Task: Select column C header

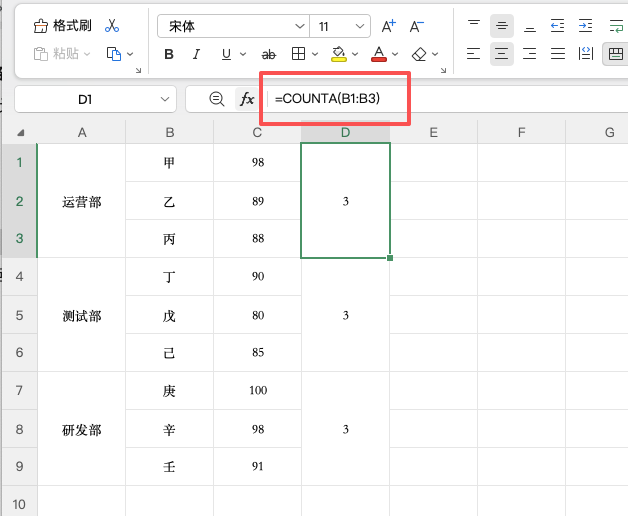Action: [x=257, y=132]
